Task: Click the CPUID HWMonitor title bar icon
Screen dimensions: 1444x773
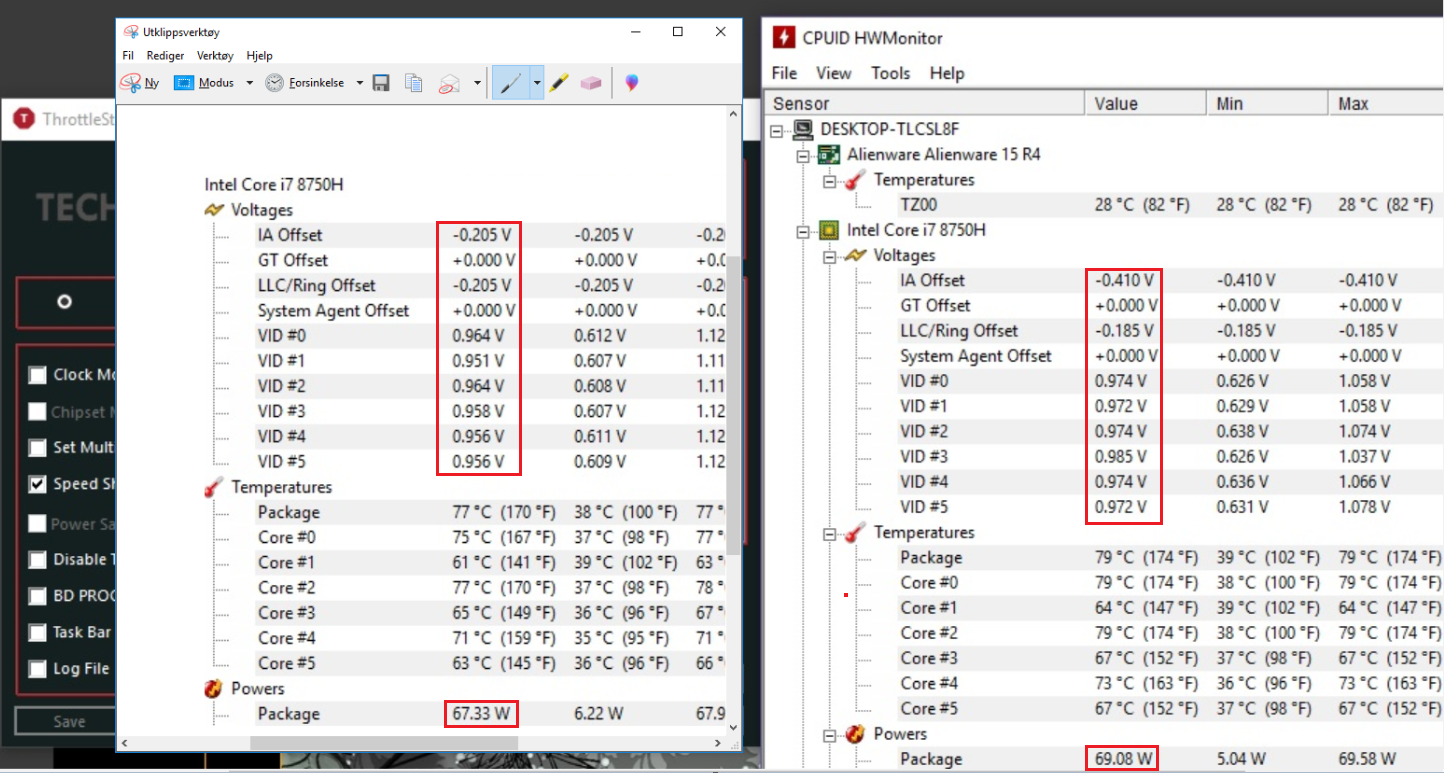Action: click(x=785, y=38)
